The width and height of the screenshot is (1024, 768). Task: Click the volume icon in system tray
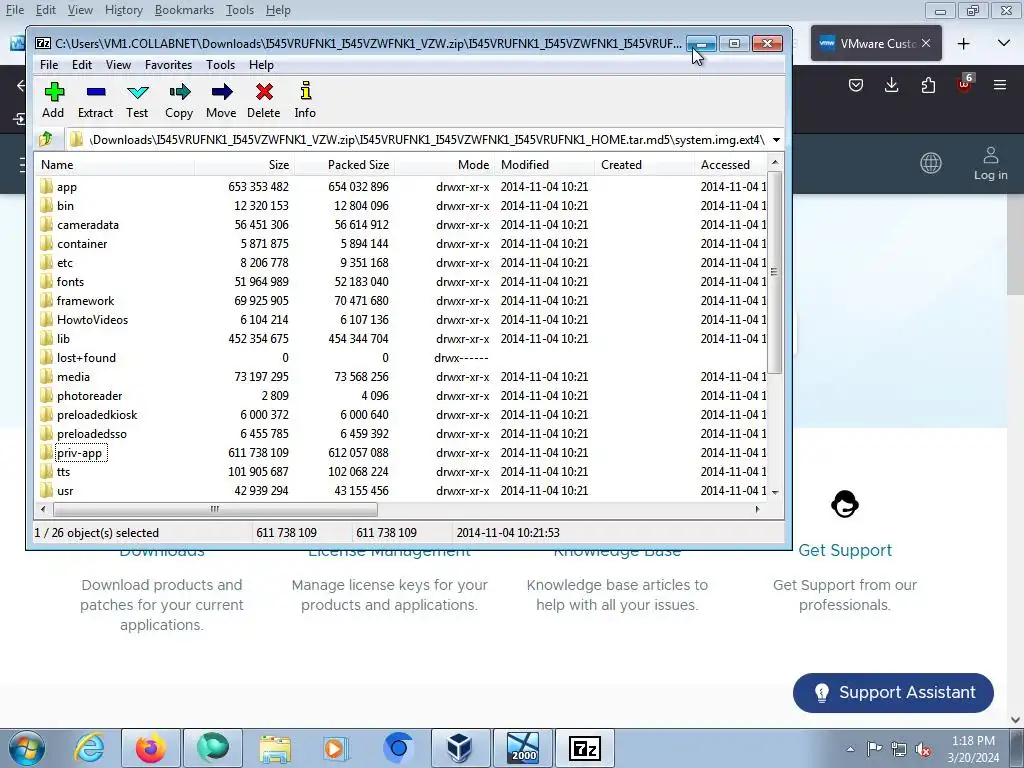[x=923, y=749]
